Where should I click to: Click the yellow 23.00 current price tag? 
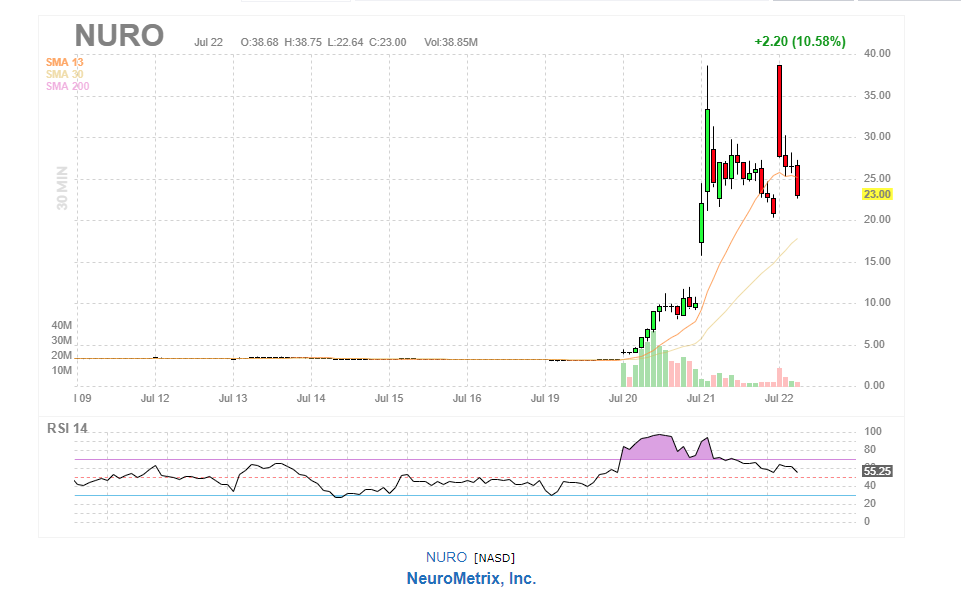(x=877, y=194)
